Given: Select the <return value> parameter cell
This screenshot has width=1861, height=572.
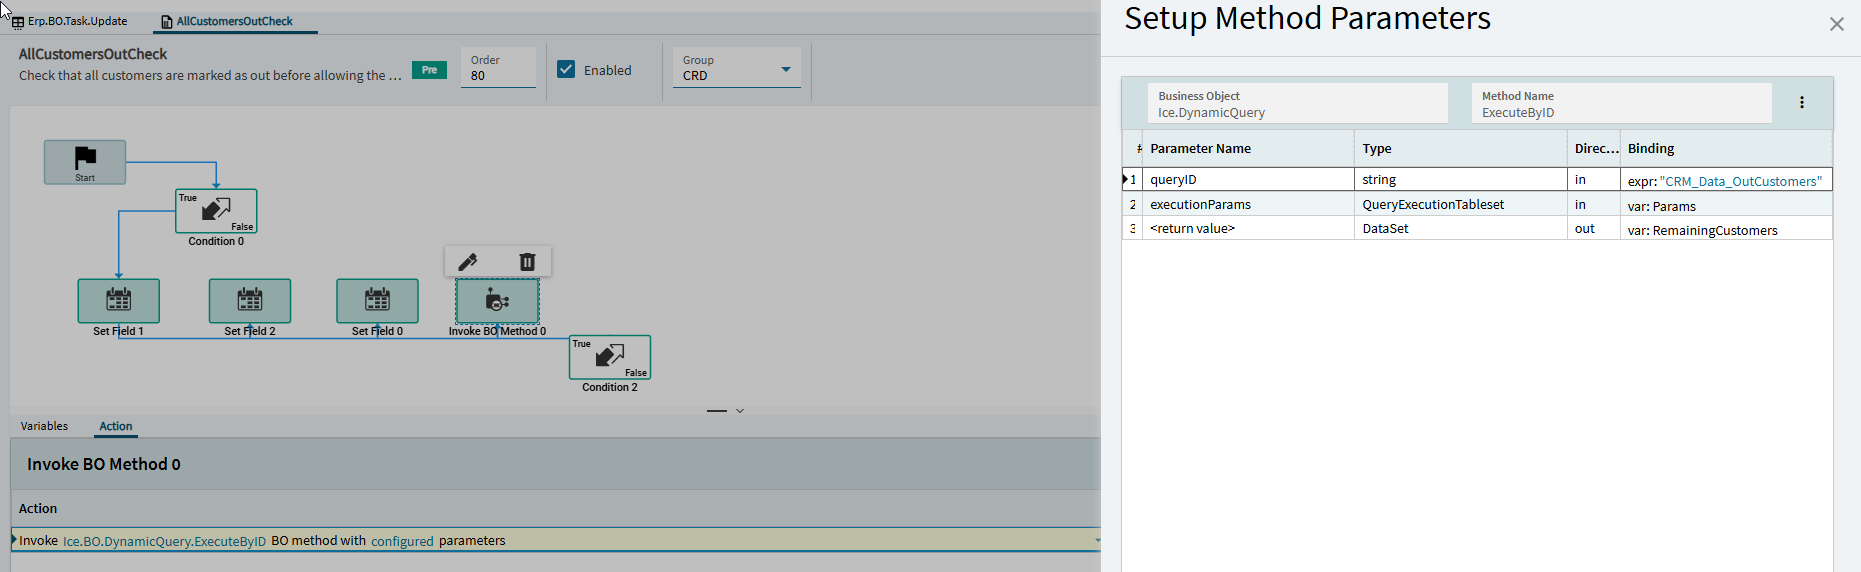Looking at the screenshot, I should (x=1248, y=228).
